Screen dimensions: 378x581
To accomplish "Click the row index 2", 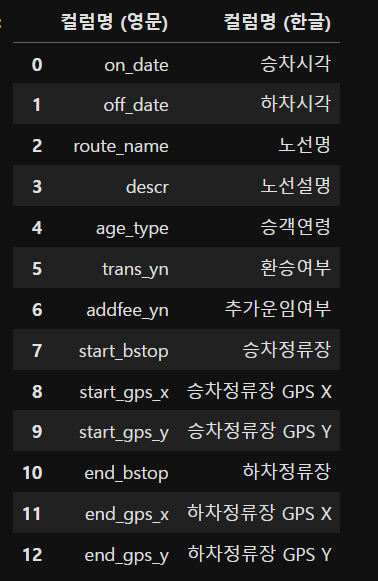I will (37, 146).
